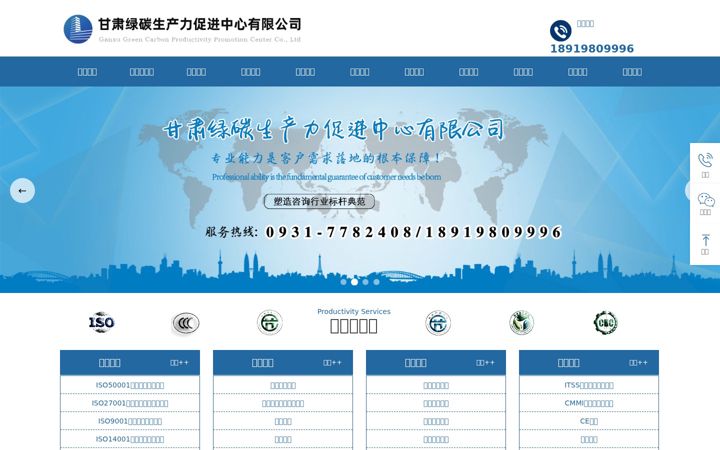Open the ITSS service link

(589, 385)
